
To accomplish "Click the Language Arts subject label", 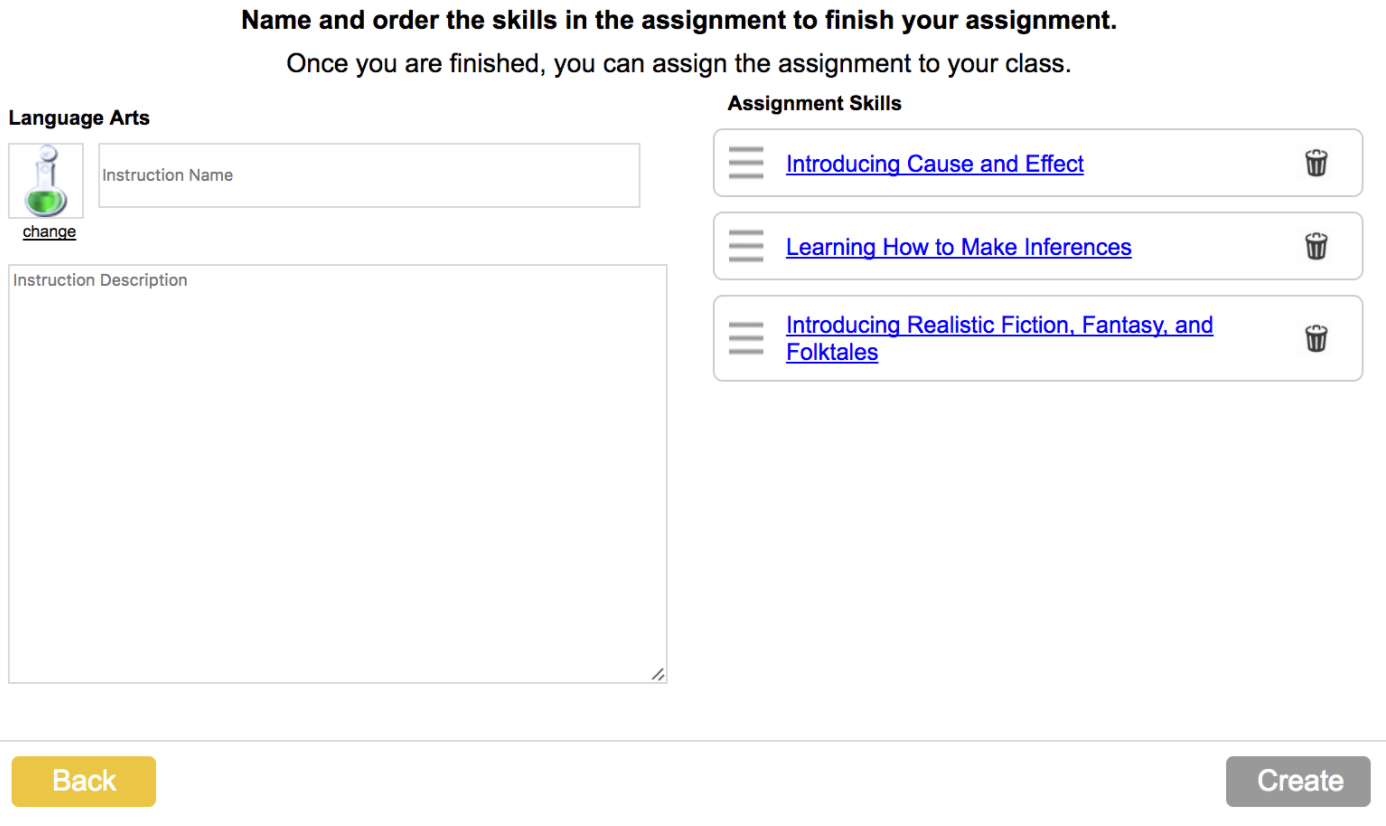I will click(79, 118).
